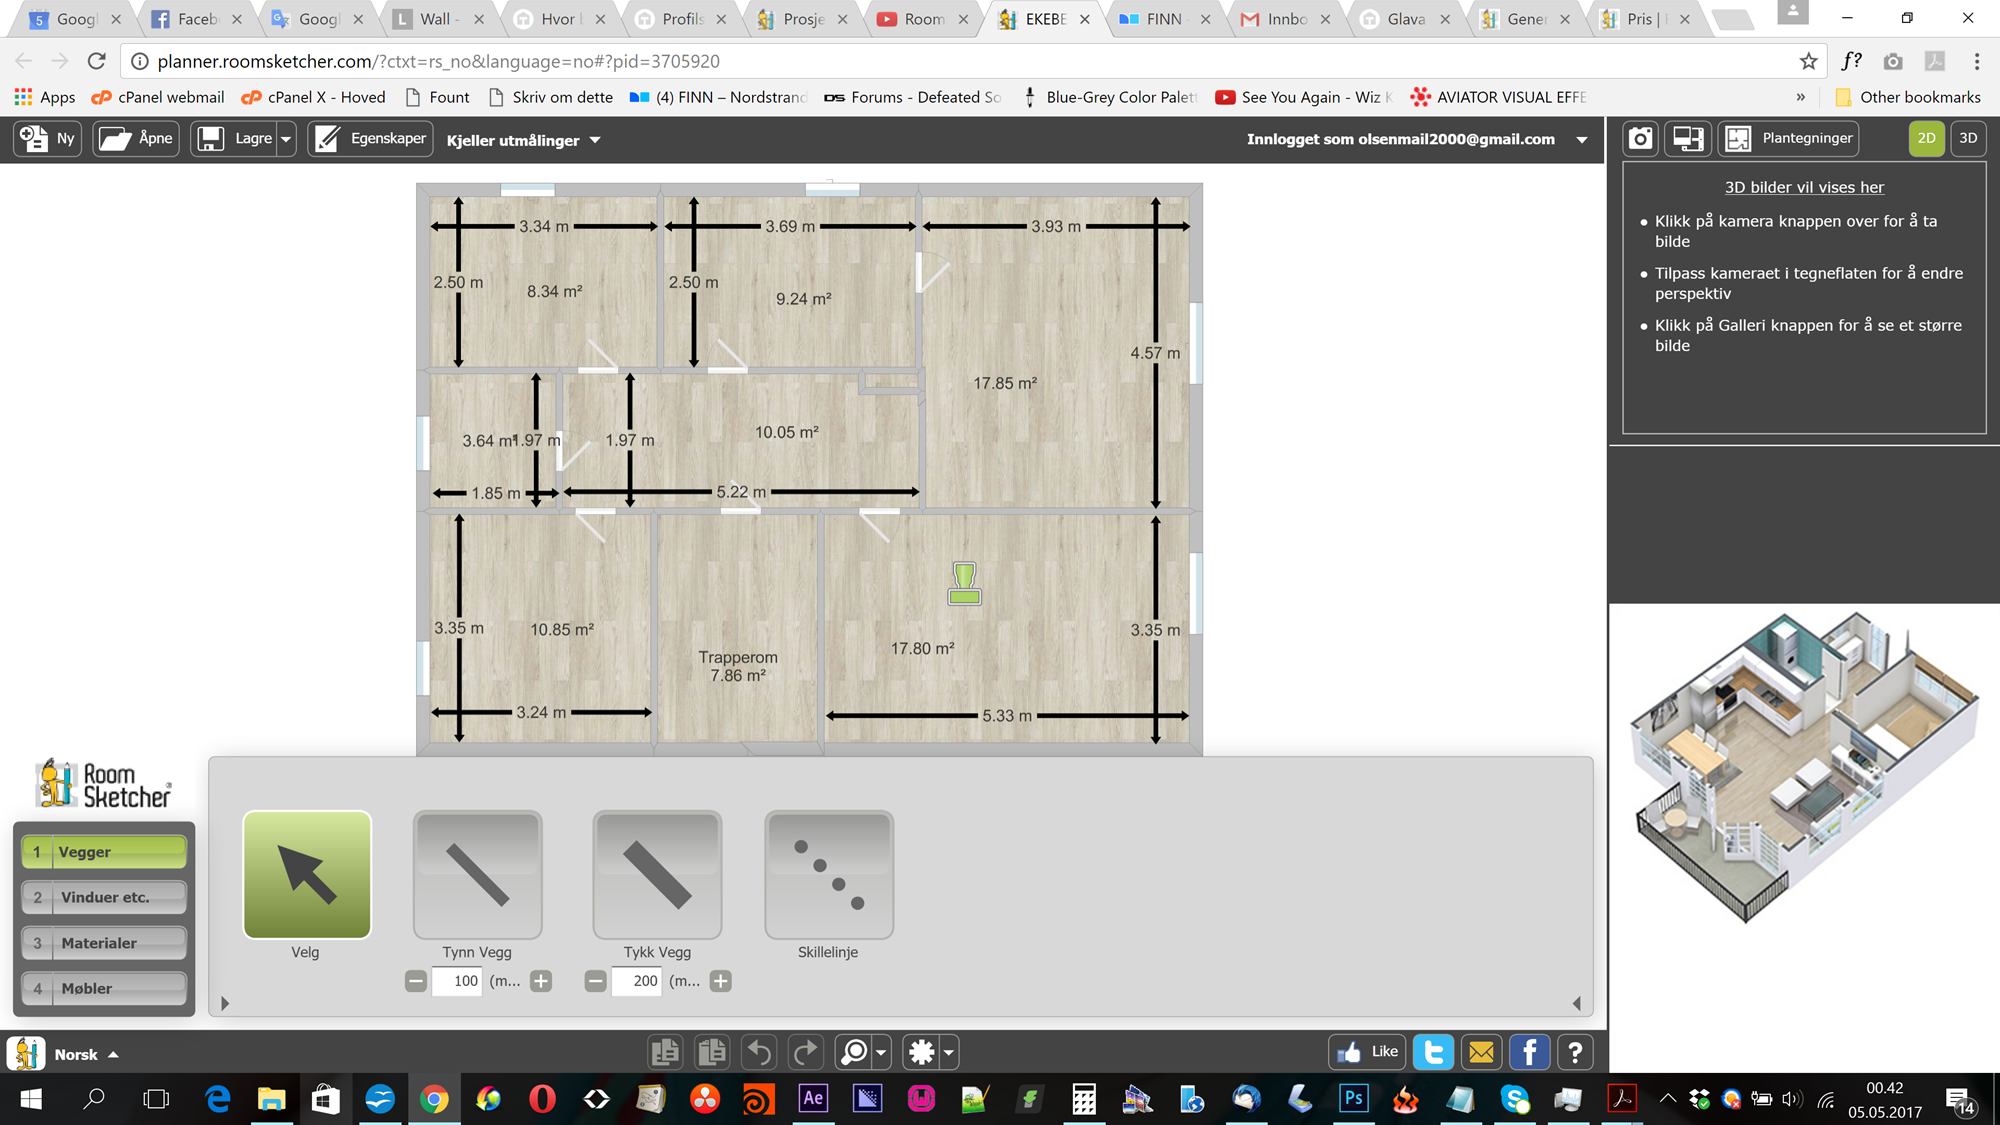Click the camera snapshot icon
The height and width of the screenshot is (1125, 2000).
pos(1640,139)
